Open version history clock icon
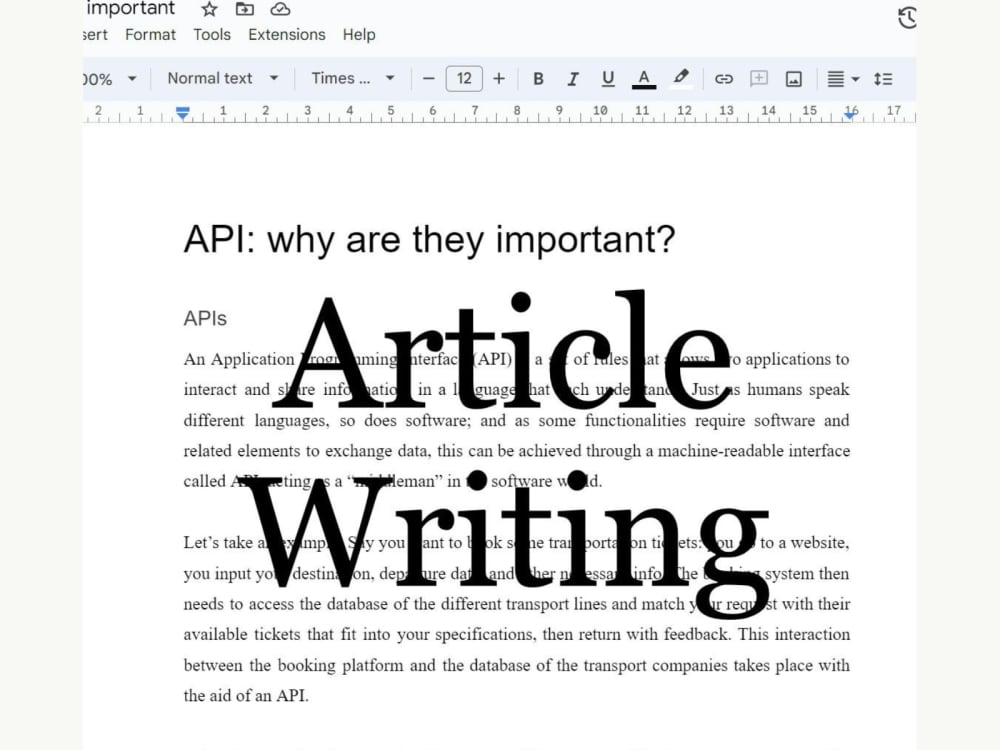 [x=907, y=18]
